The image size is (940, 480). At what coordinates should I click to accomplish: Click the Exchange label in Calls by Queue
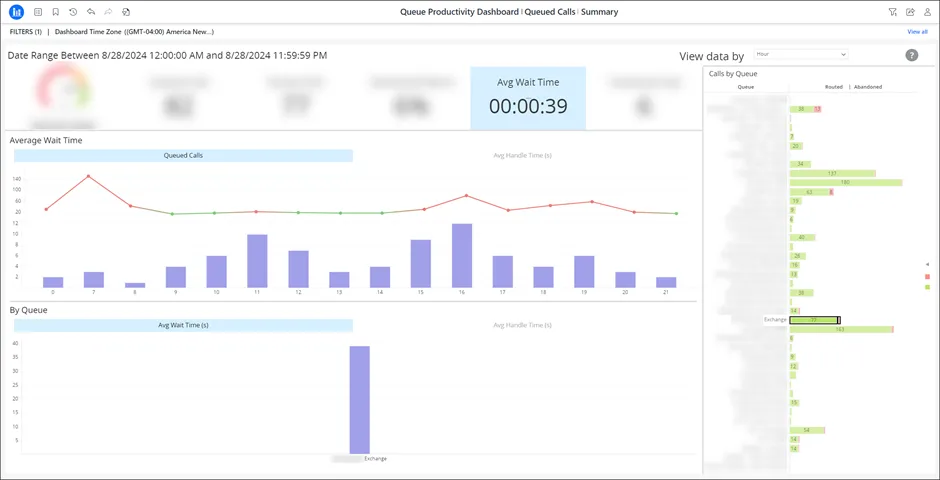[775, 320]
